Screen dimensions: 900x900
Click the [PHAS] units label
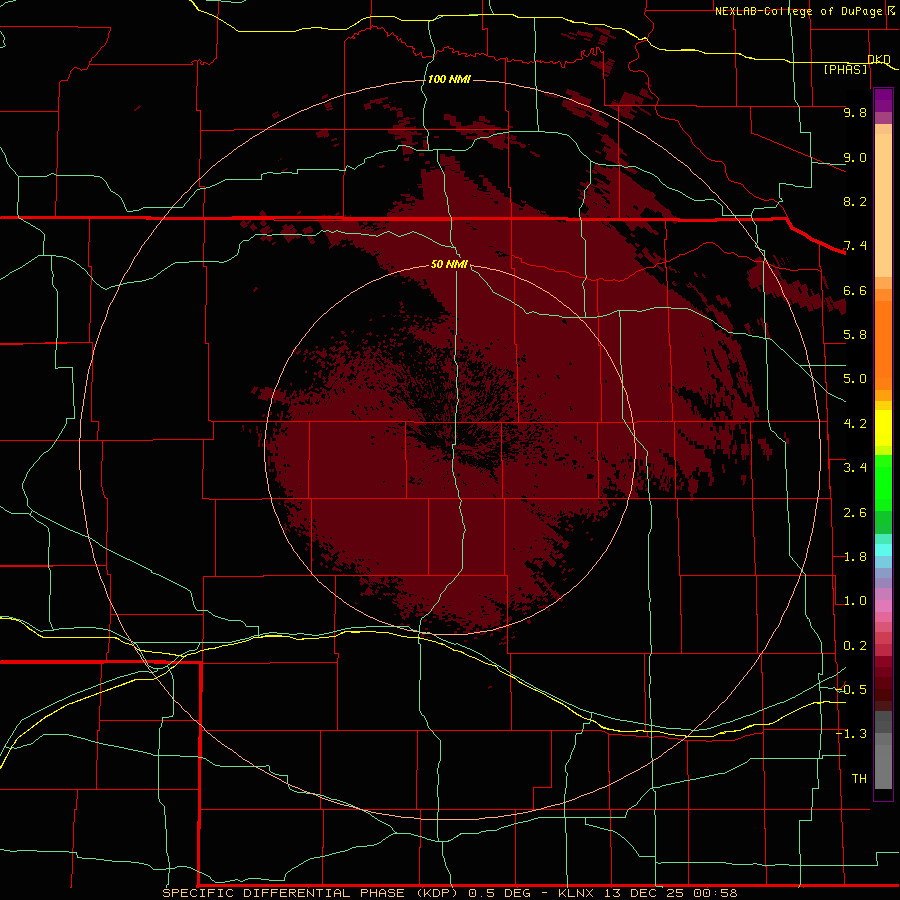tap(845, 69)
